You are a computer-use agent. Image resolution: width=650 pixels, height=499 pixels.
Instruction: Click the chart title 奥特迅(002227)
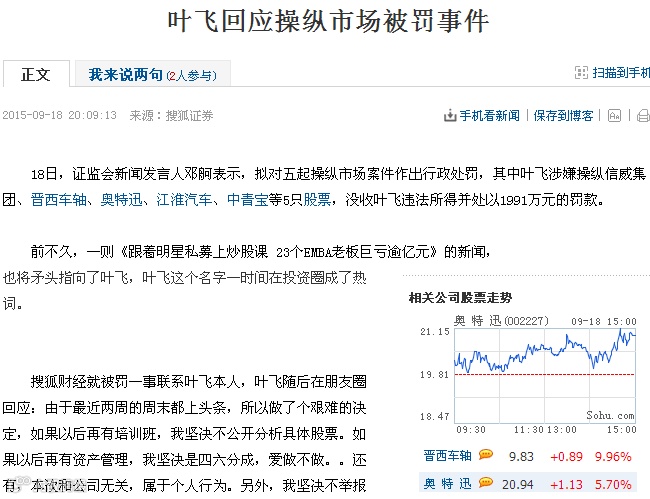pos(501,321)
